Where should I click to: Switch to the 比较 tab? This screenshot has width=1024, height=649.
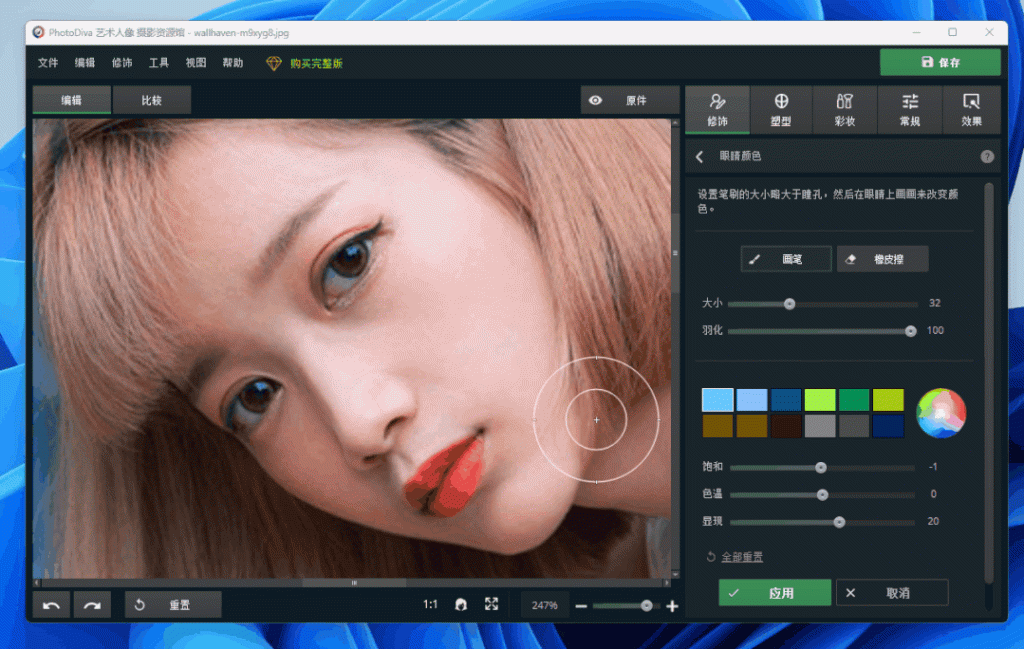pos(153,100)
